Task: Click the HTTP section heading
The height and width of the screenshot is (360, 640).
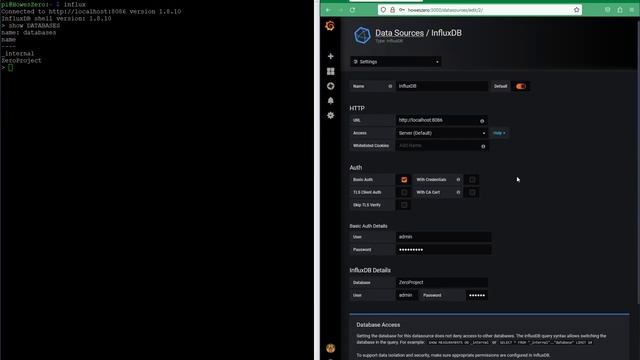Action: tap(357, 108)
